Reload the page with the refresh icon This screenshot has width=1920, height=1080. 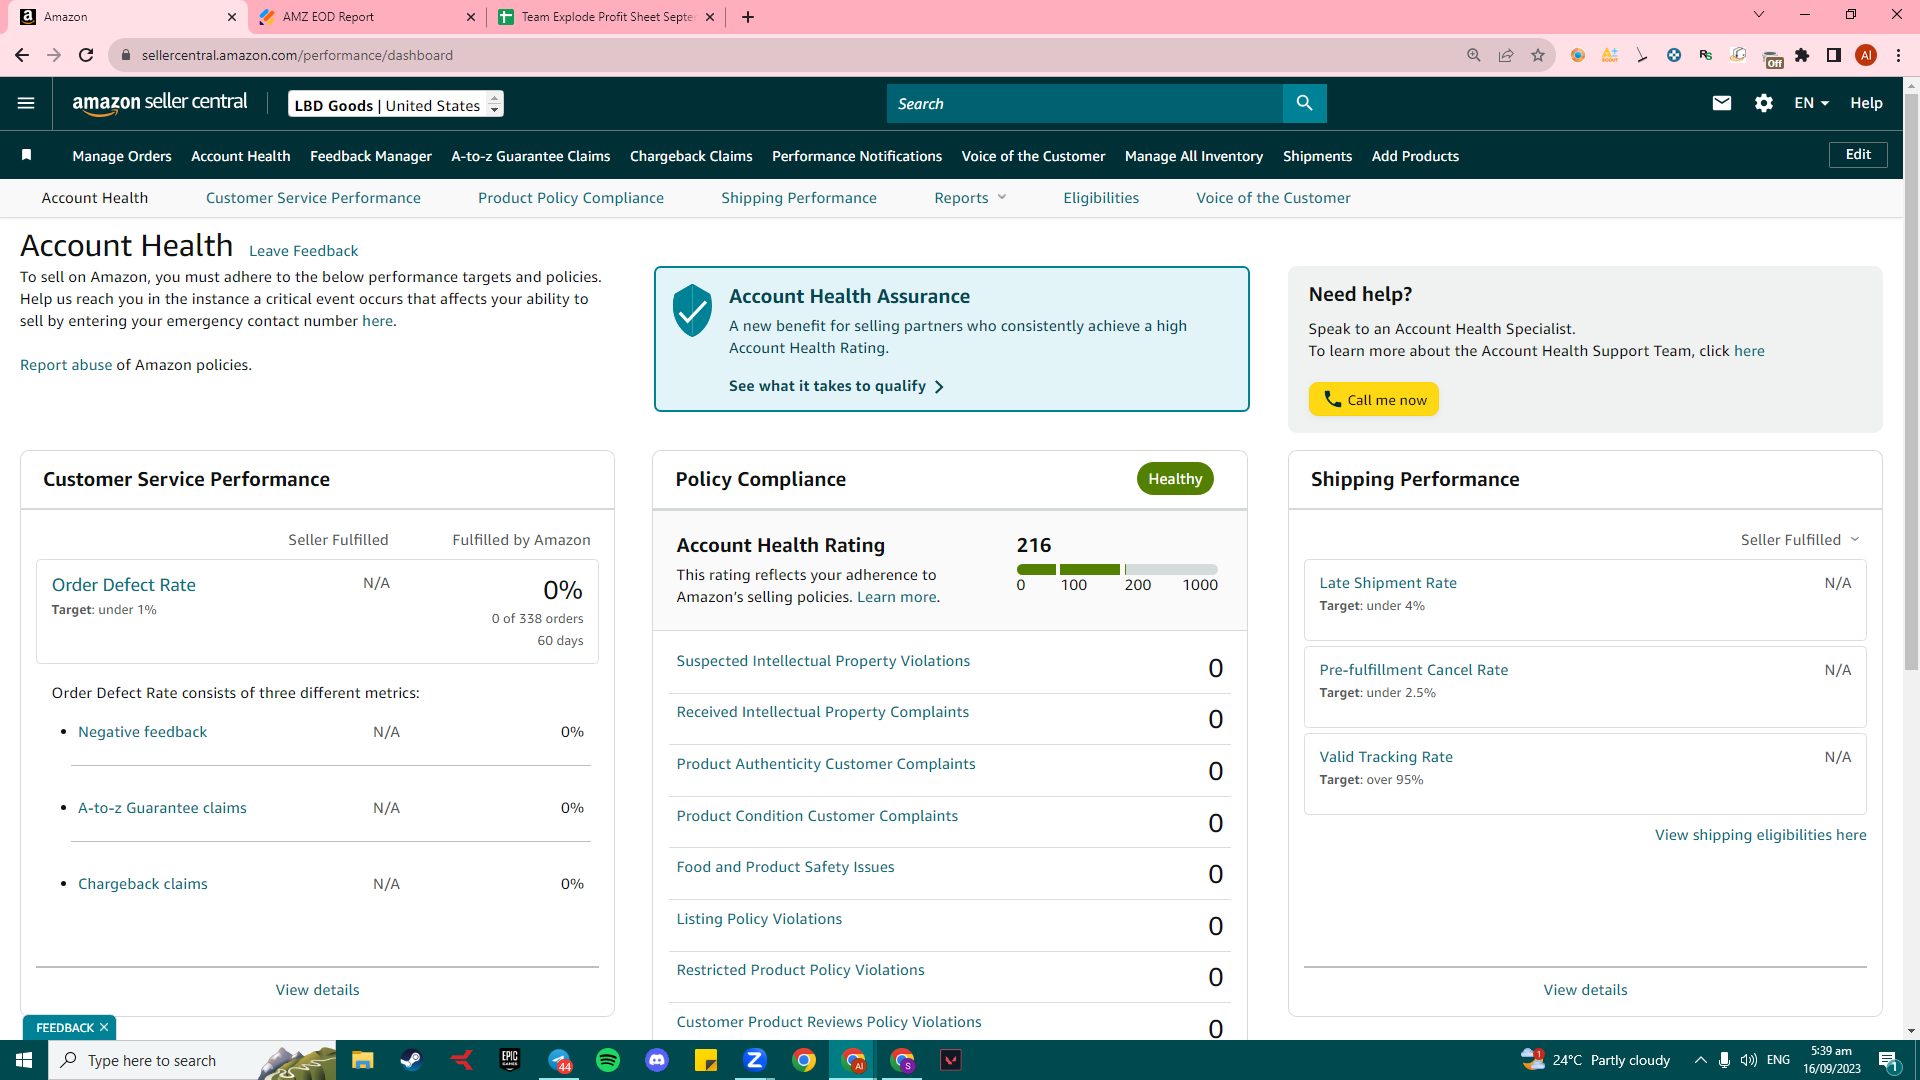coord(86,55)
